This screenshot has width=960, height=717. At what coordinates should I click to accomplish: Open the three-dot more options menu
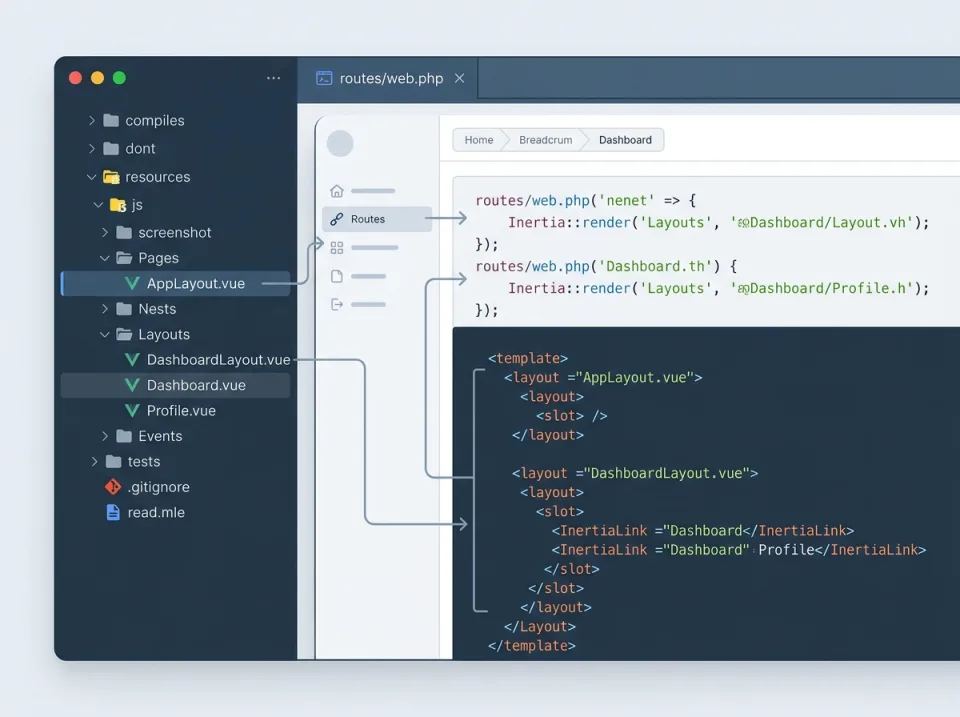[274, 78]
